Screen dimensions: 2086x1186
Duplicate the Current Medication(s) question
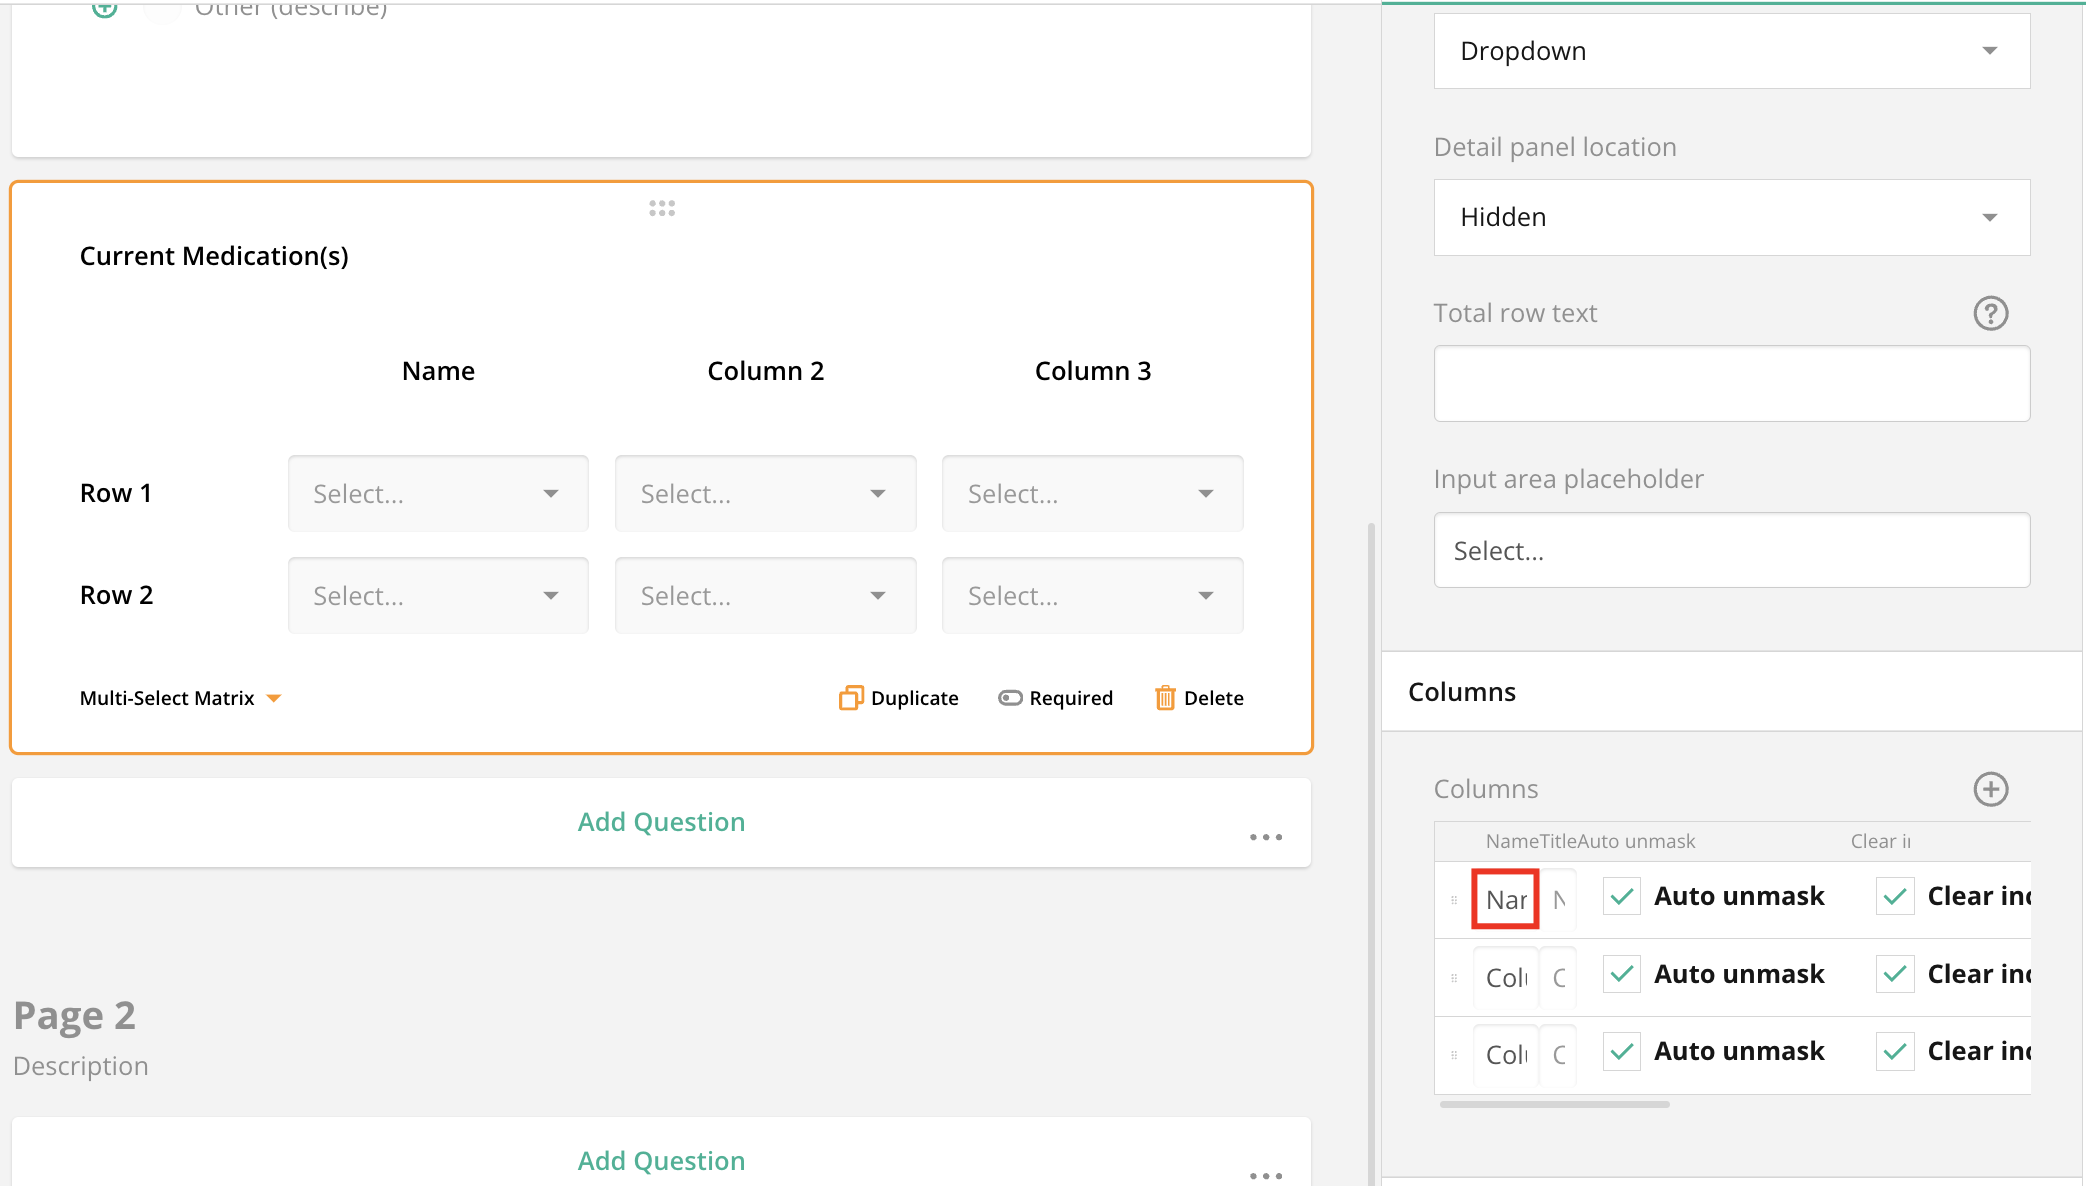tap(897, 697)
